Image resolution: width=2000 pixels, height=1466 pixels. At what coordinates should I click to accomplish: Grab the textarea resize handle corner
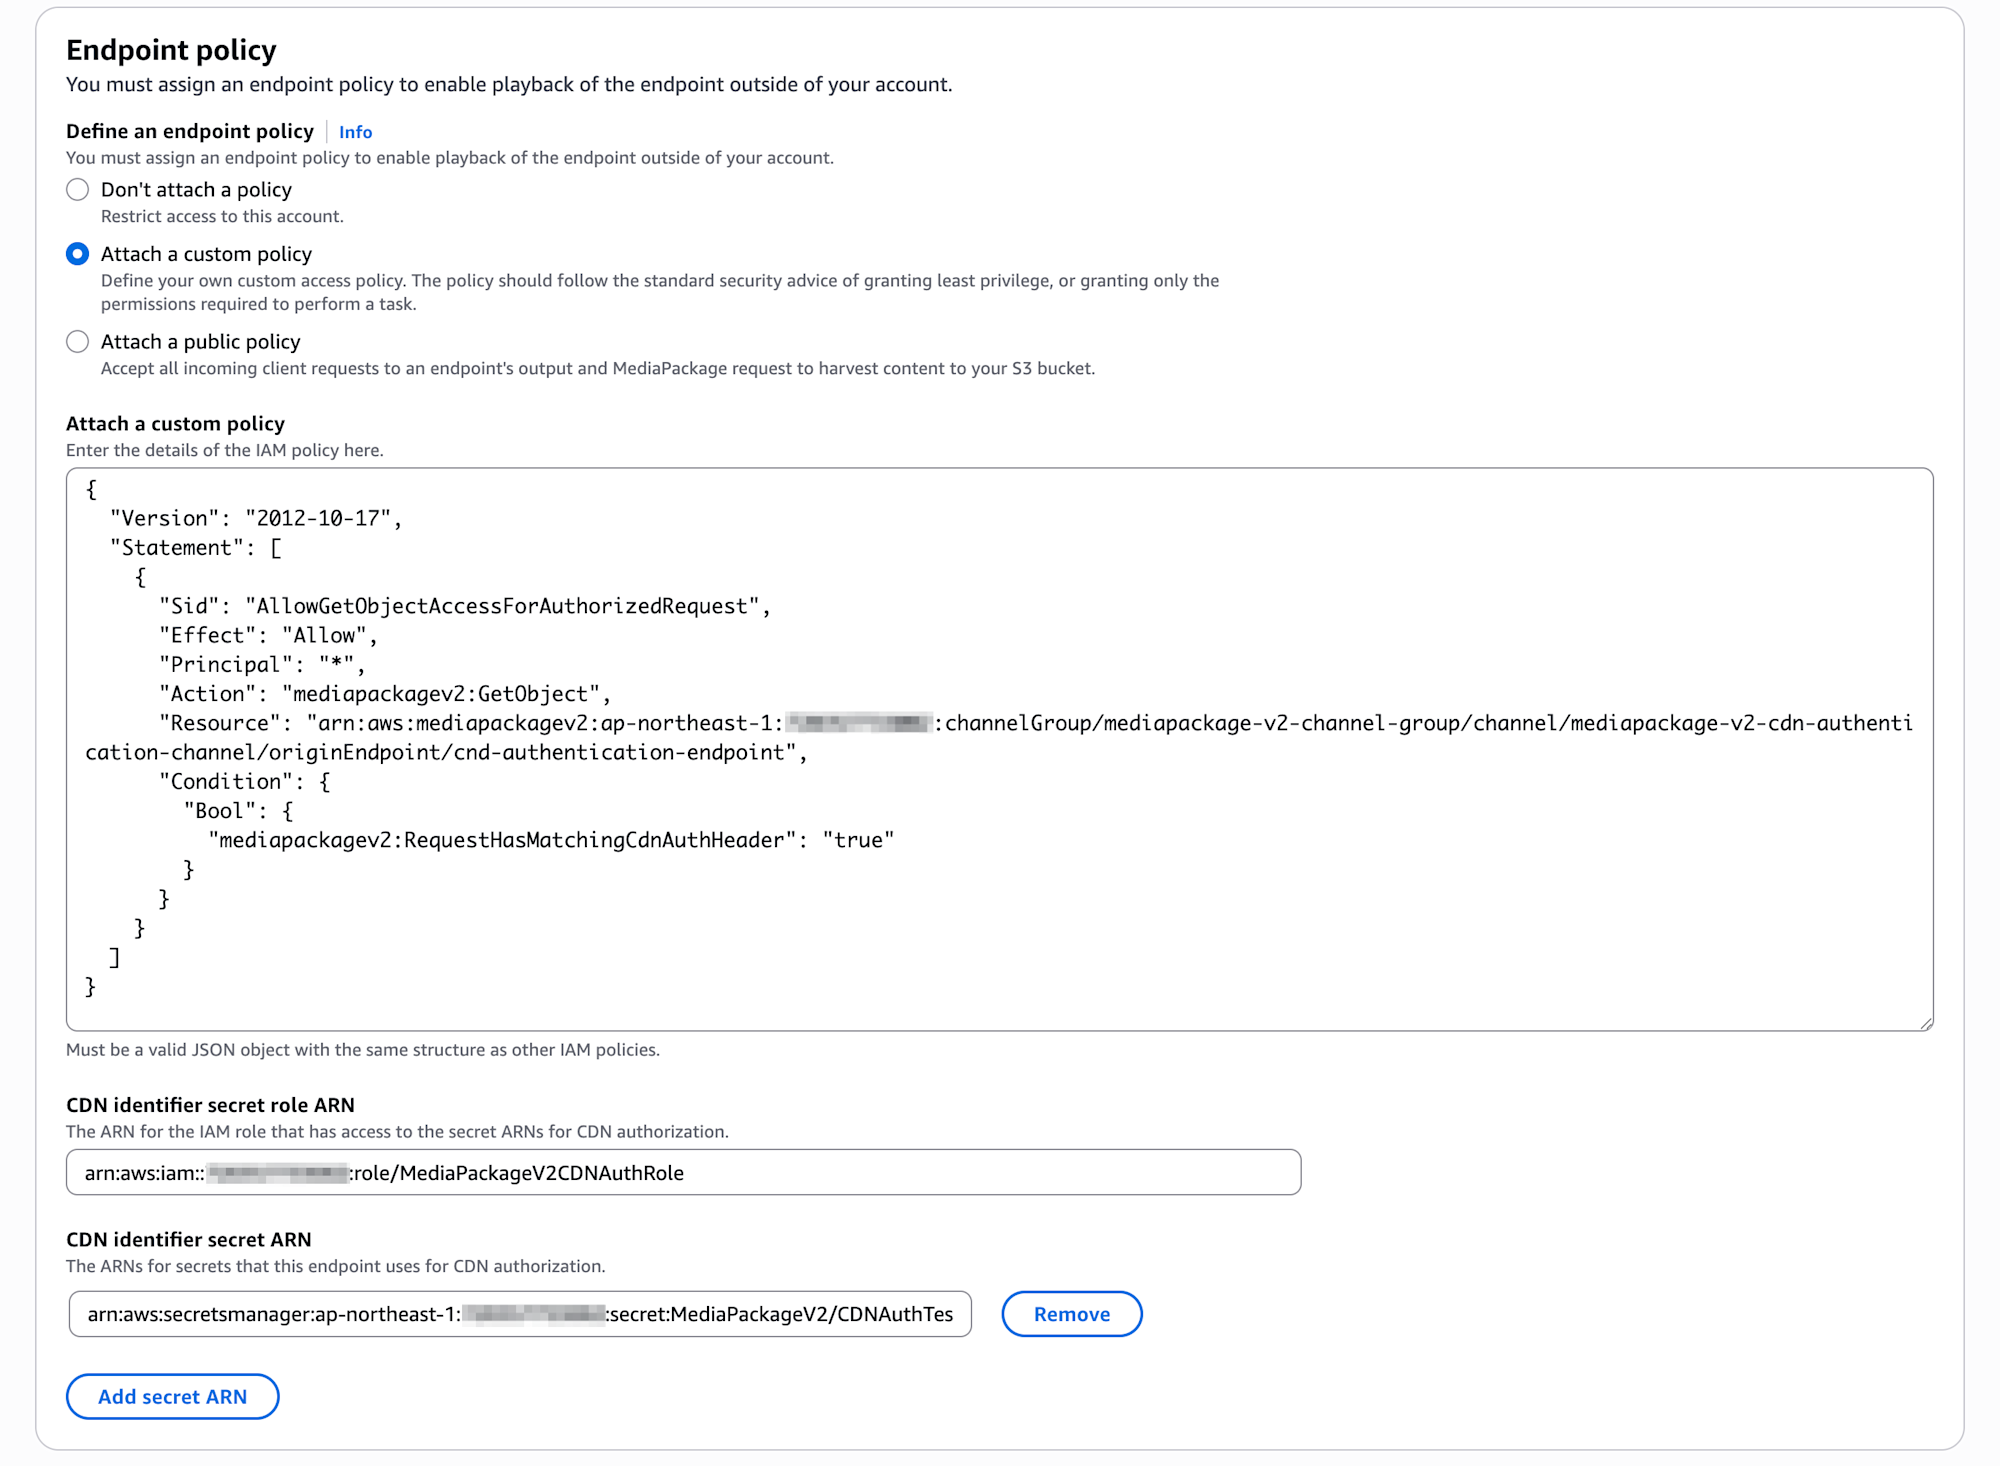coord(1926,1024)
